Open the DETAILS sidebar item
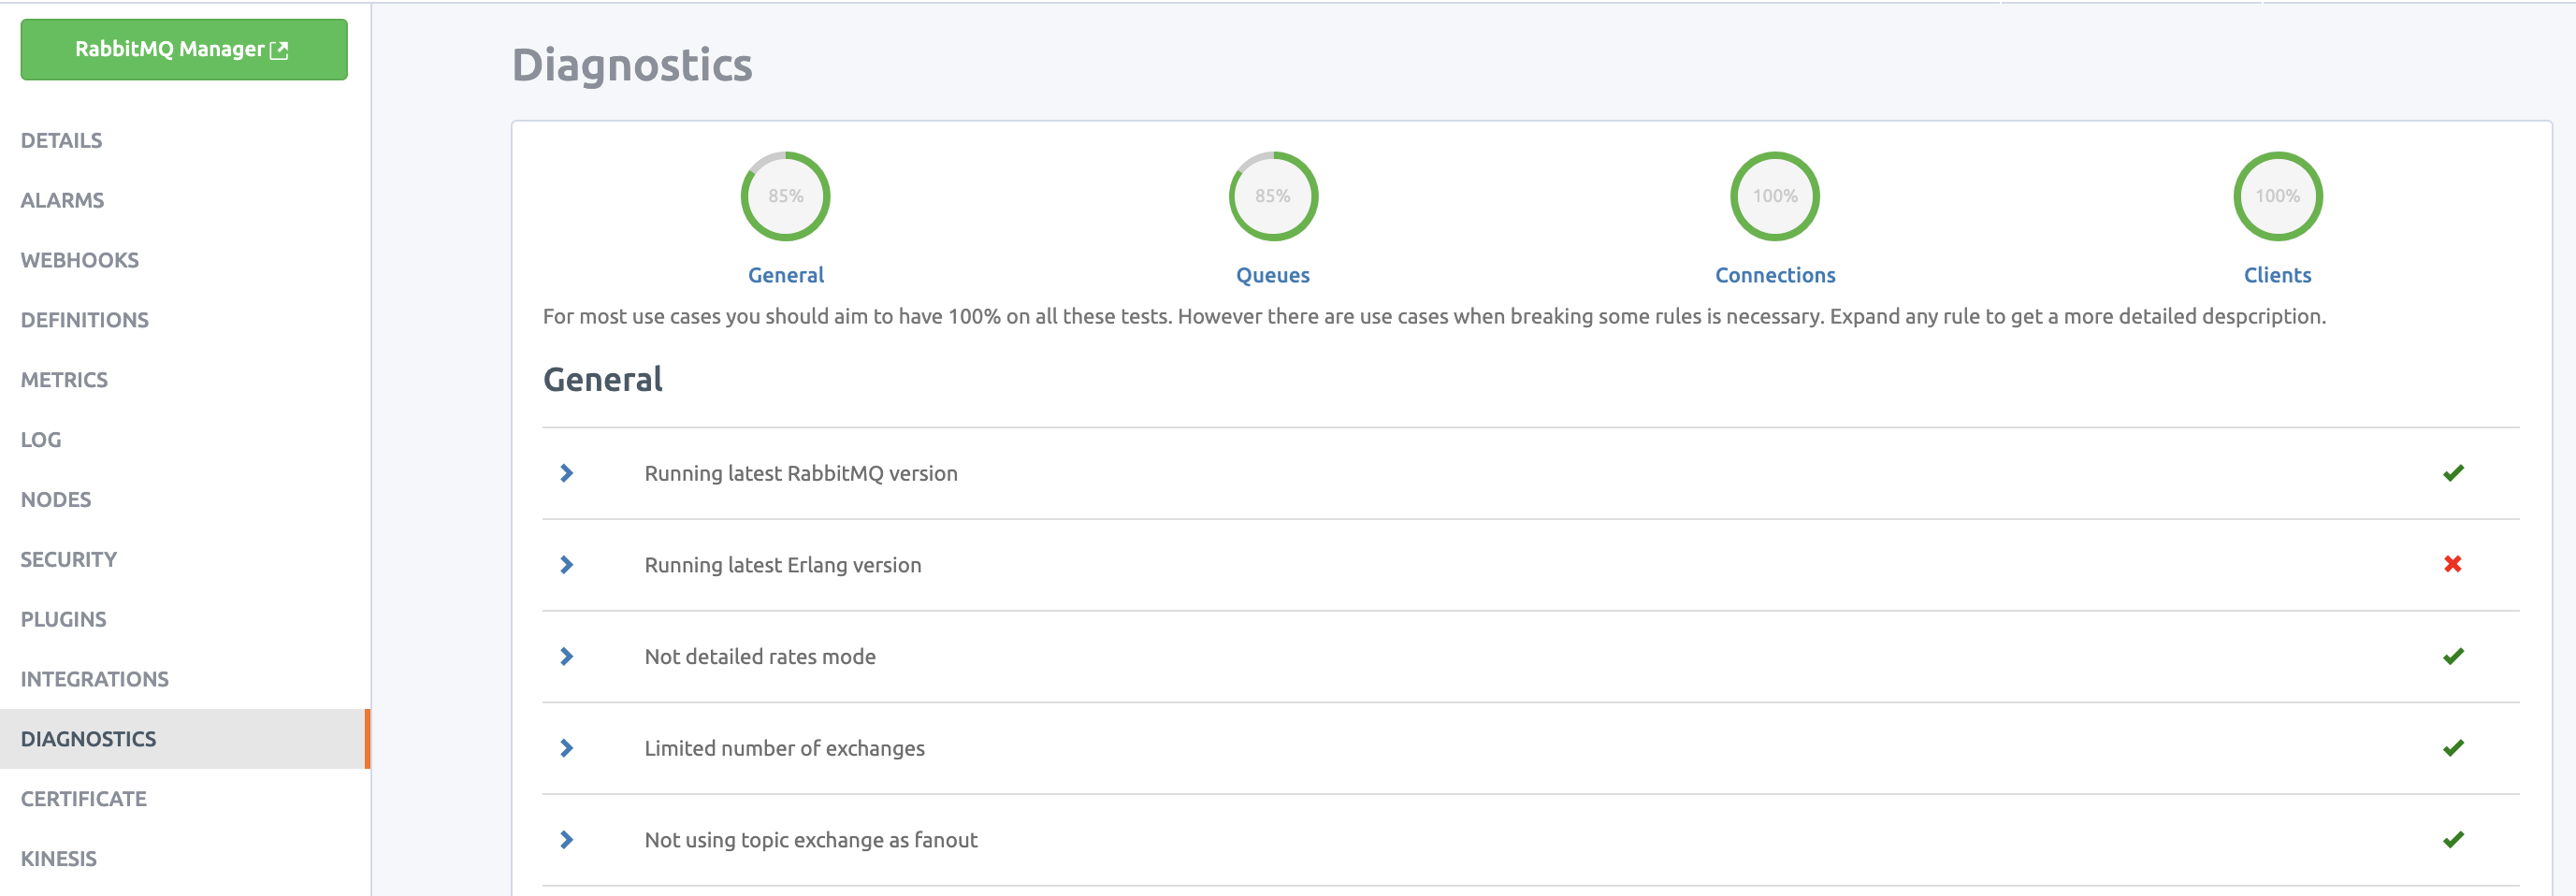This screenshot has height=896, width=2576. 61,140
